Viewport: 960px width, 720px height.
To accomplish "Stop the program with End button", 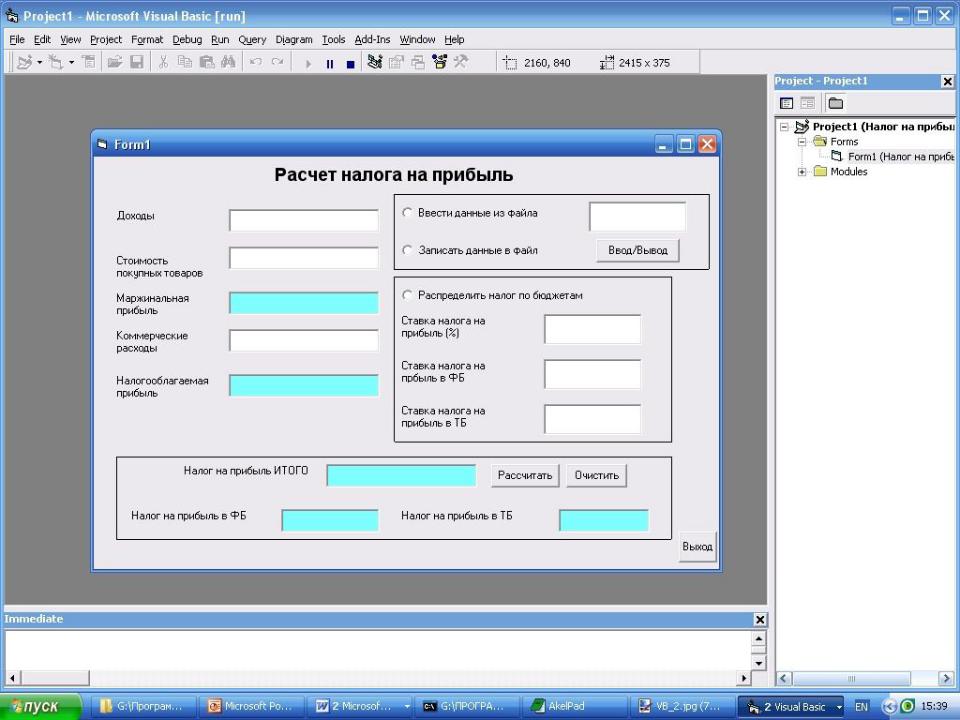I will (x=351, y=64).
